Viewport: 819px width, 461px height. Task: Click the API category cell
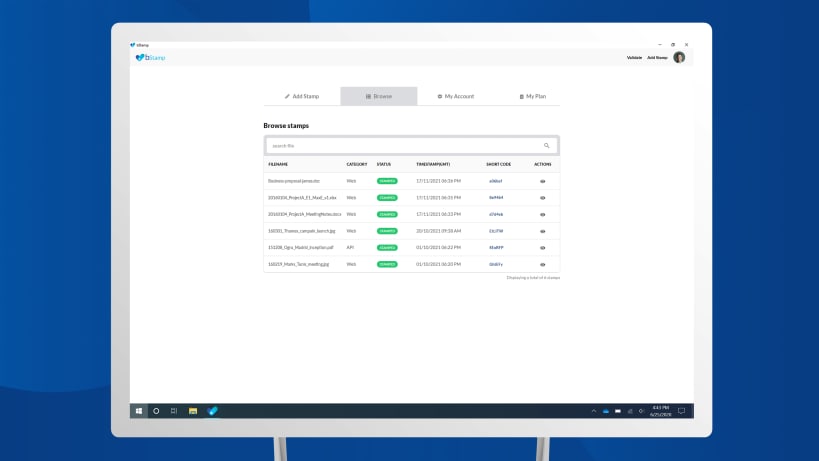[350, 248]
